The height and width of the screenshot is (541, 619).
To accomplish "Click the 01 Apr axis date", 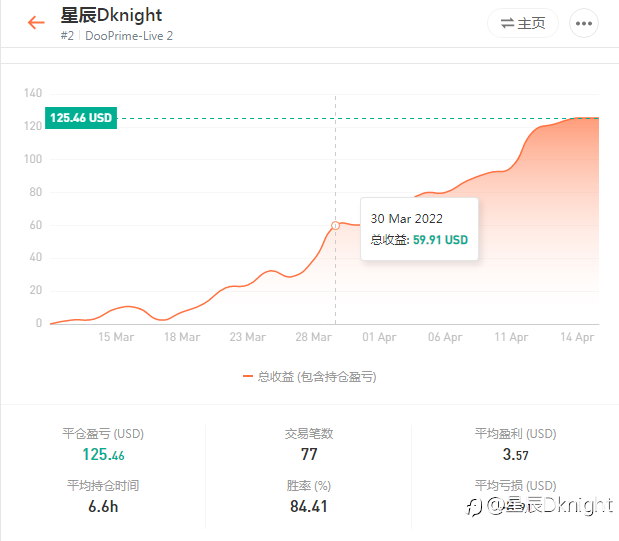I will click(379, 337).
